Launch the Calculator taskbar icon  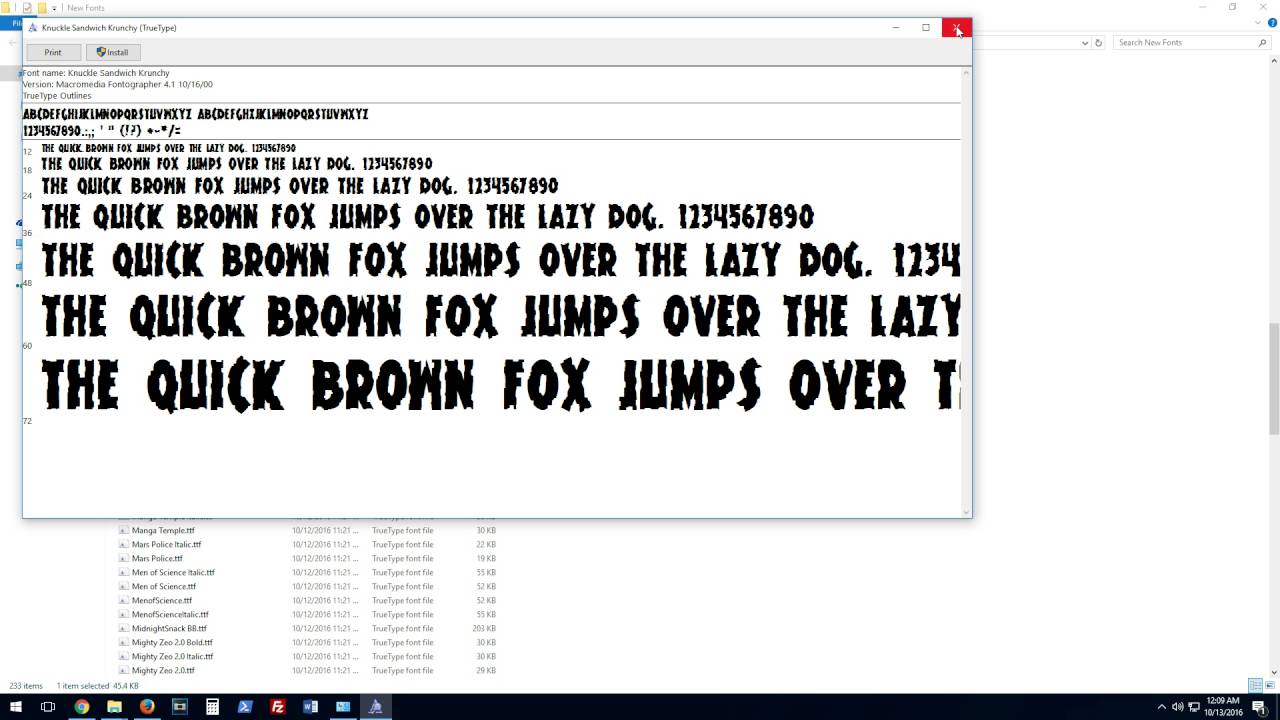(212, 707)
